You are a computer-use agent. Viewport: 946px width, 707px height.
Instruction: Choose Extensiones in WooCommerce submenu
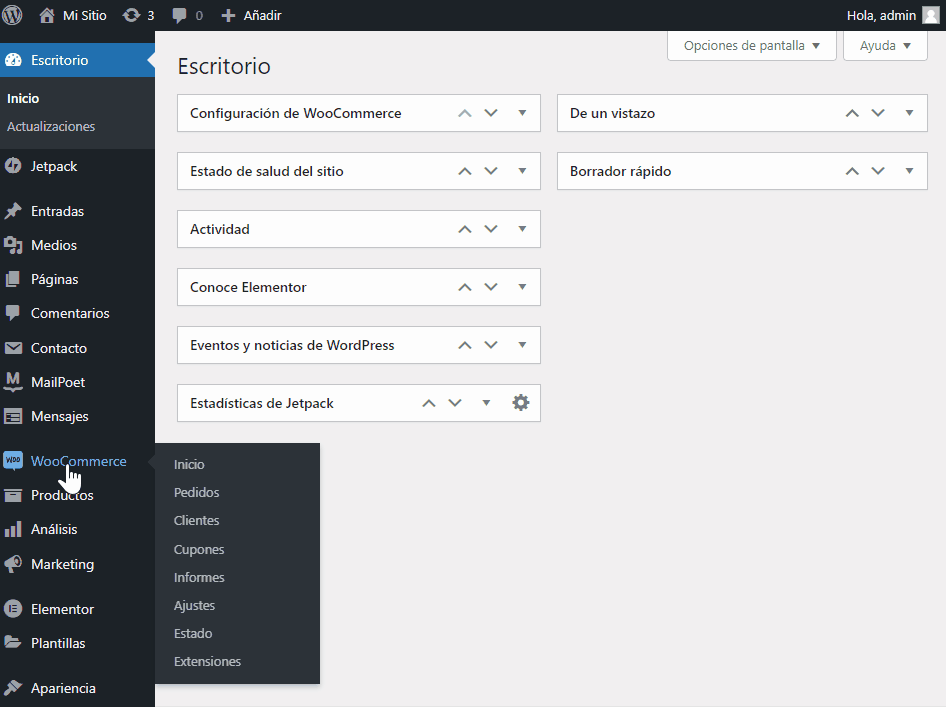pyautogui.click(x=208, y=661)
